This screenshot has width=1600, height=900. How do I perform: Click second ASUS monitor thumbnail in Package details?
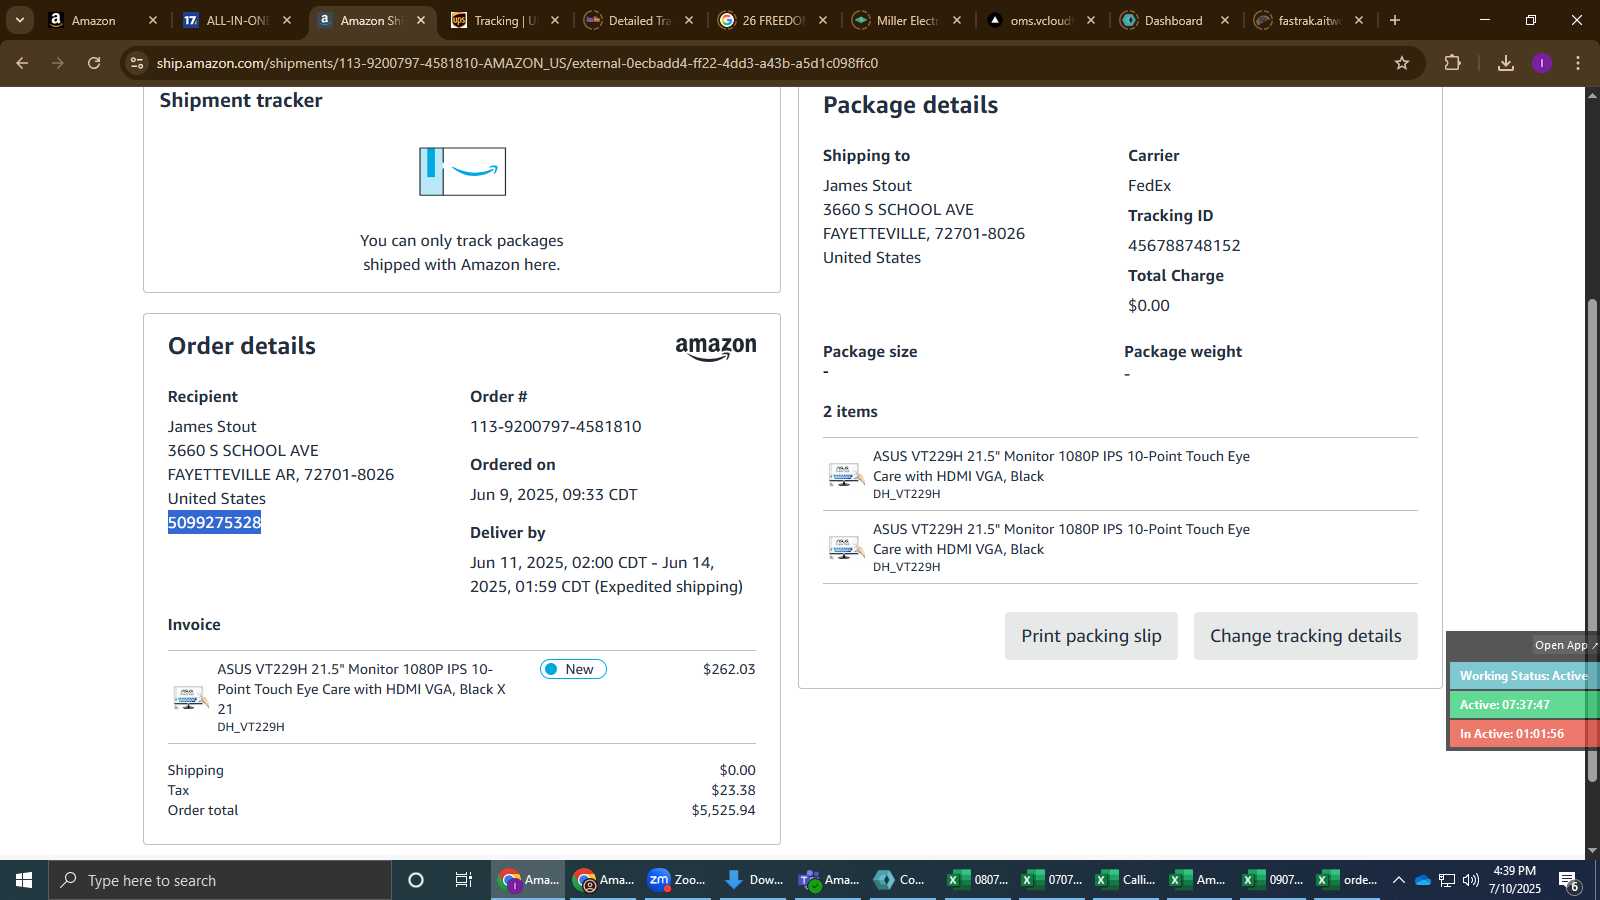point(846,547)
